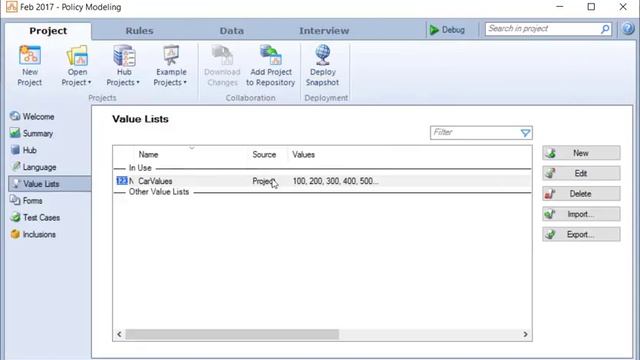Open the Summary sidebar page
The height and width of the screenshot is (360, 640).
tap(32, 133)
